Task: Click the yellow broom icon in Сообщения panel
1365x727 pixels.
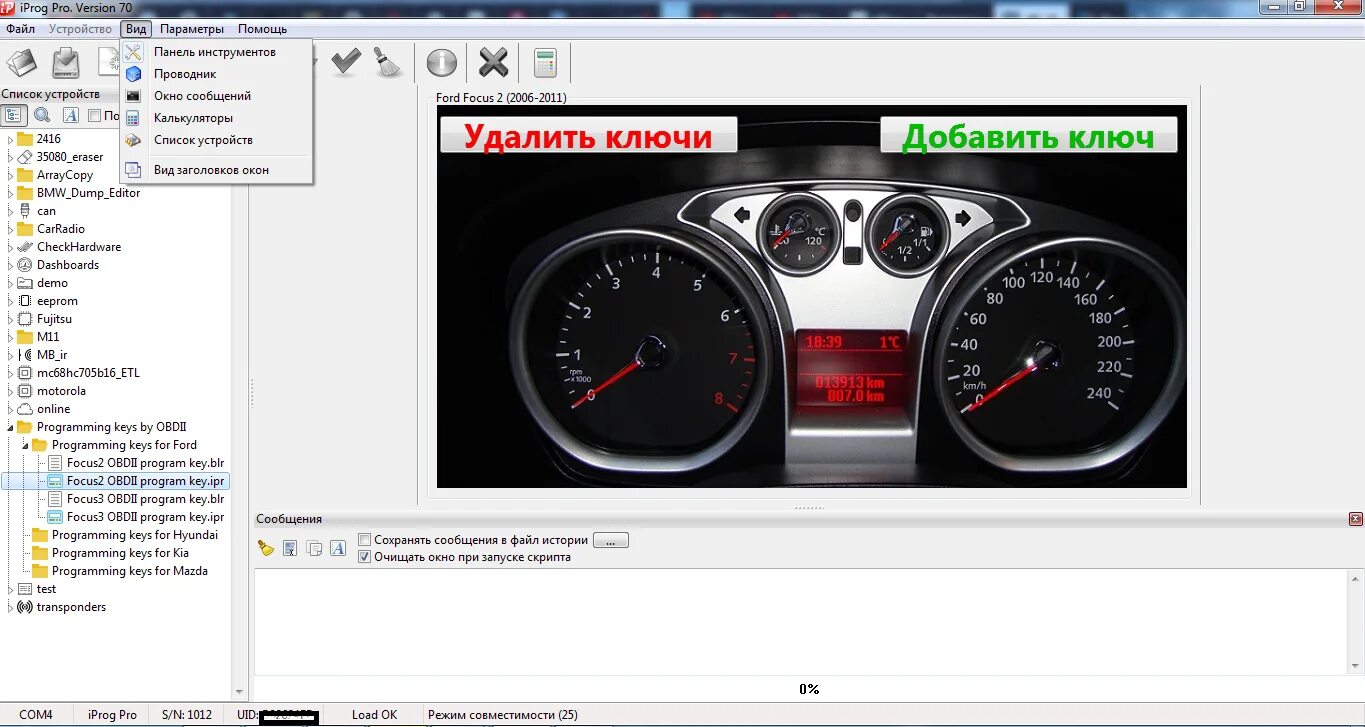Action: (265, 548)
